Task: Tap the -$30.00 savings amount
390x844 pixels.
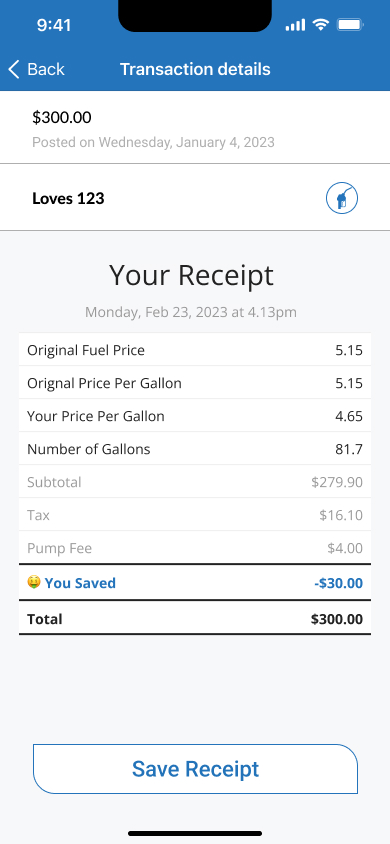Action: click(x=338, y=583)
